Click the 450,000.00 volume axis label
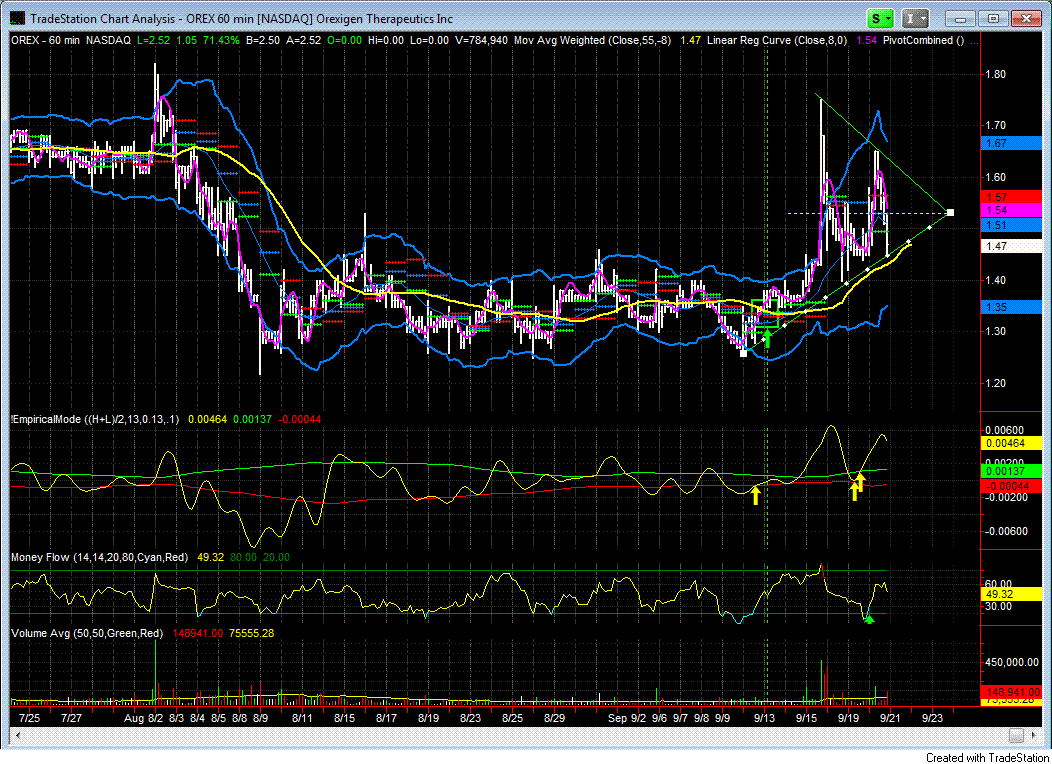The width and height of the screenshot is (1052, 764). click(1012, 663)
